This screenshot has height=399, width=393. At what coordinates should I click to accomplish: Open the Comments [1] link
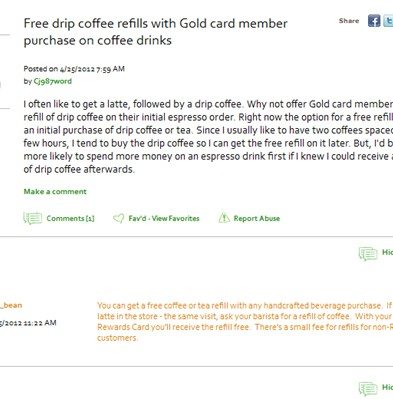coord(70,218)
